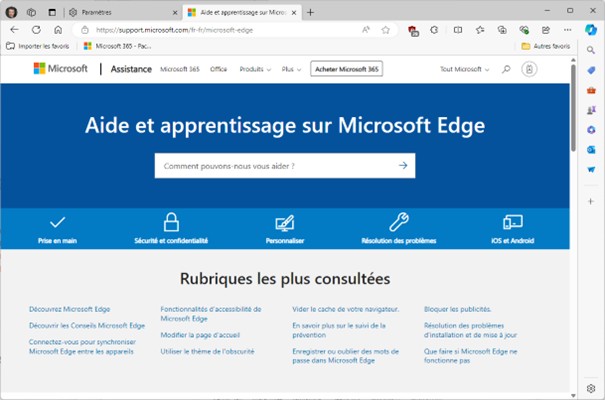605x400 pixels.
Task: Click the Résolution des problèmes wrench icon
Action: tap(398, 222)
